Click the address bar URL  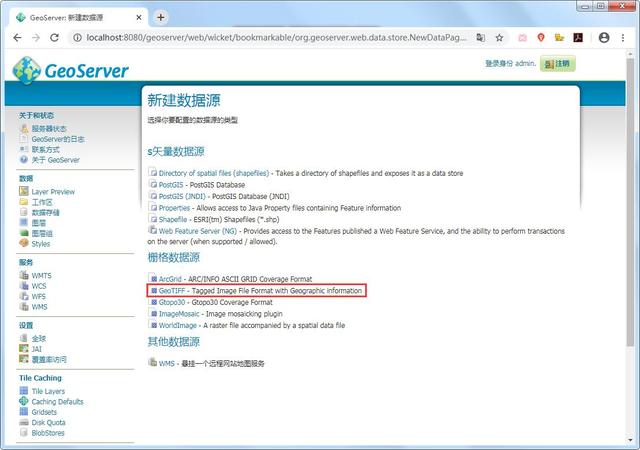point(276,38)
